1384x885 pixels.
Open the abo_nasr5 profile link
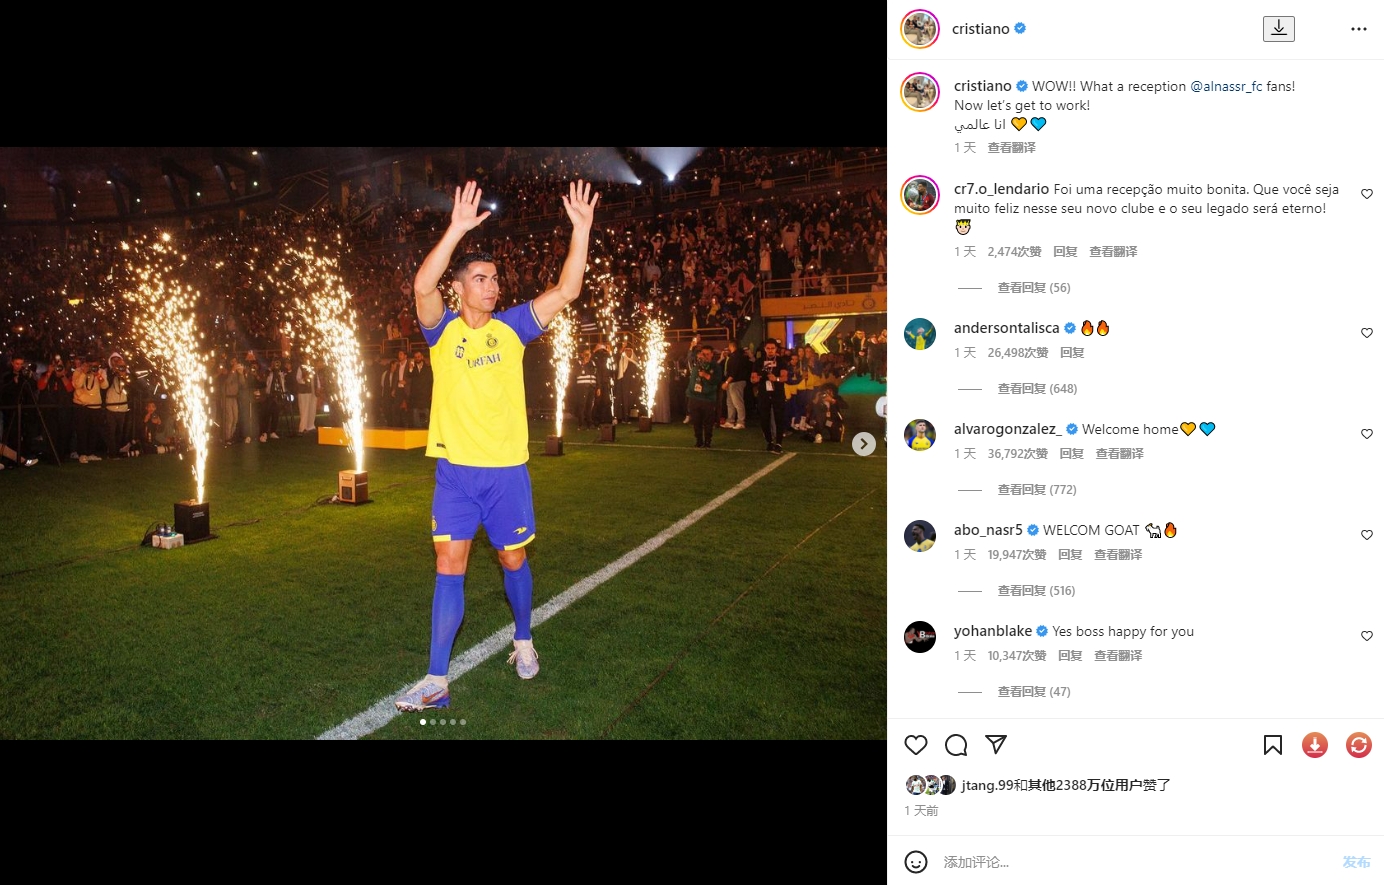click(988, 530)
